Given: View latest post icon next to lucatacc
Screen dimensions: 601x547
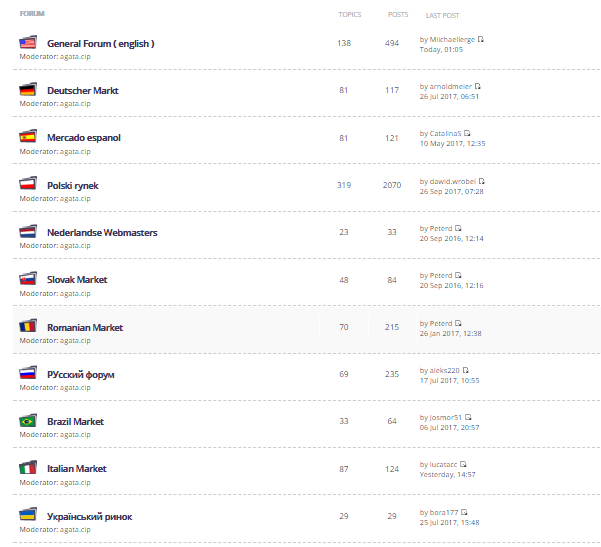Looking at the screenshot, I should click(x=463, y=464).
